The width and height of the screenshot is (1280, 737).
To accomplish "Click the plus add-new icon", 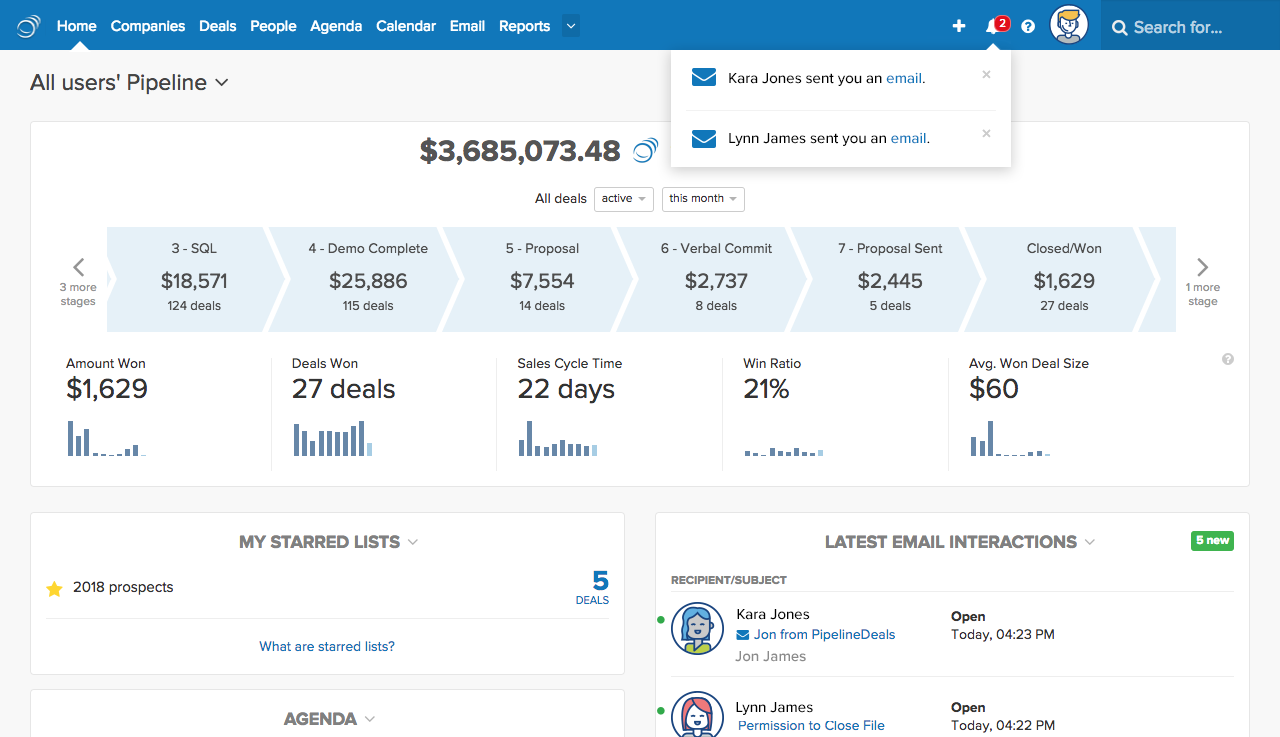I will pos(959,26).
